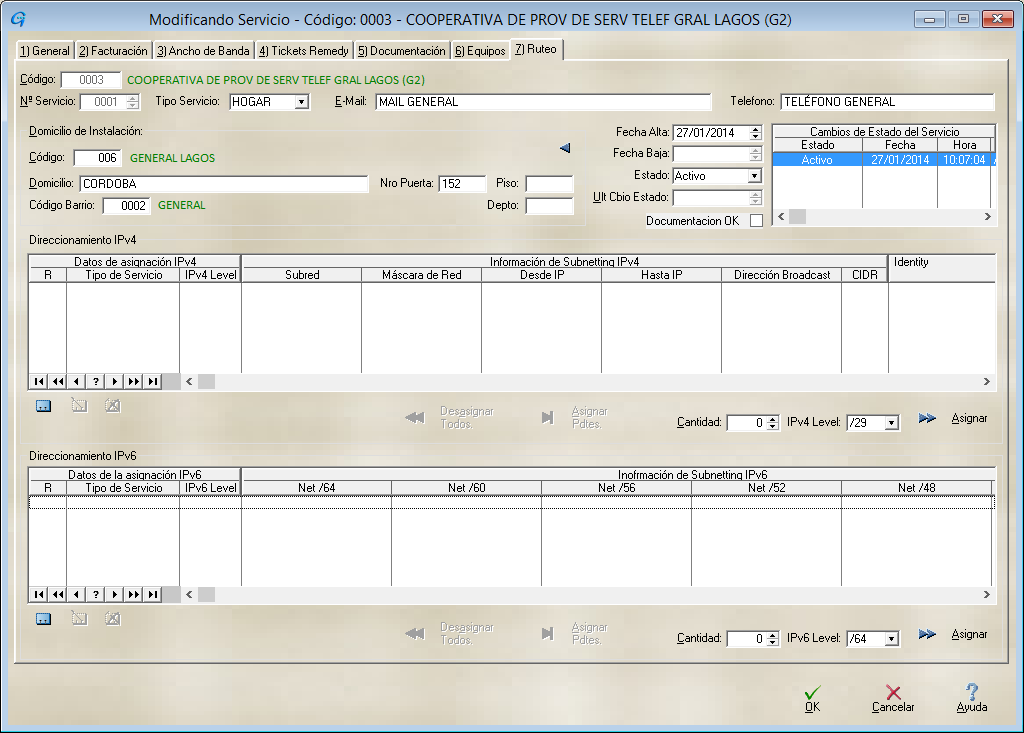
Task: Jump forward a page in IPv4 grid navigator
Action: pyautogui.click(x=134, y=382)
